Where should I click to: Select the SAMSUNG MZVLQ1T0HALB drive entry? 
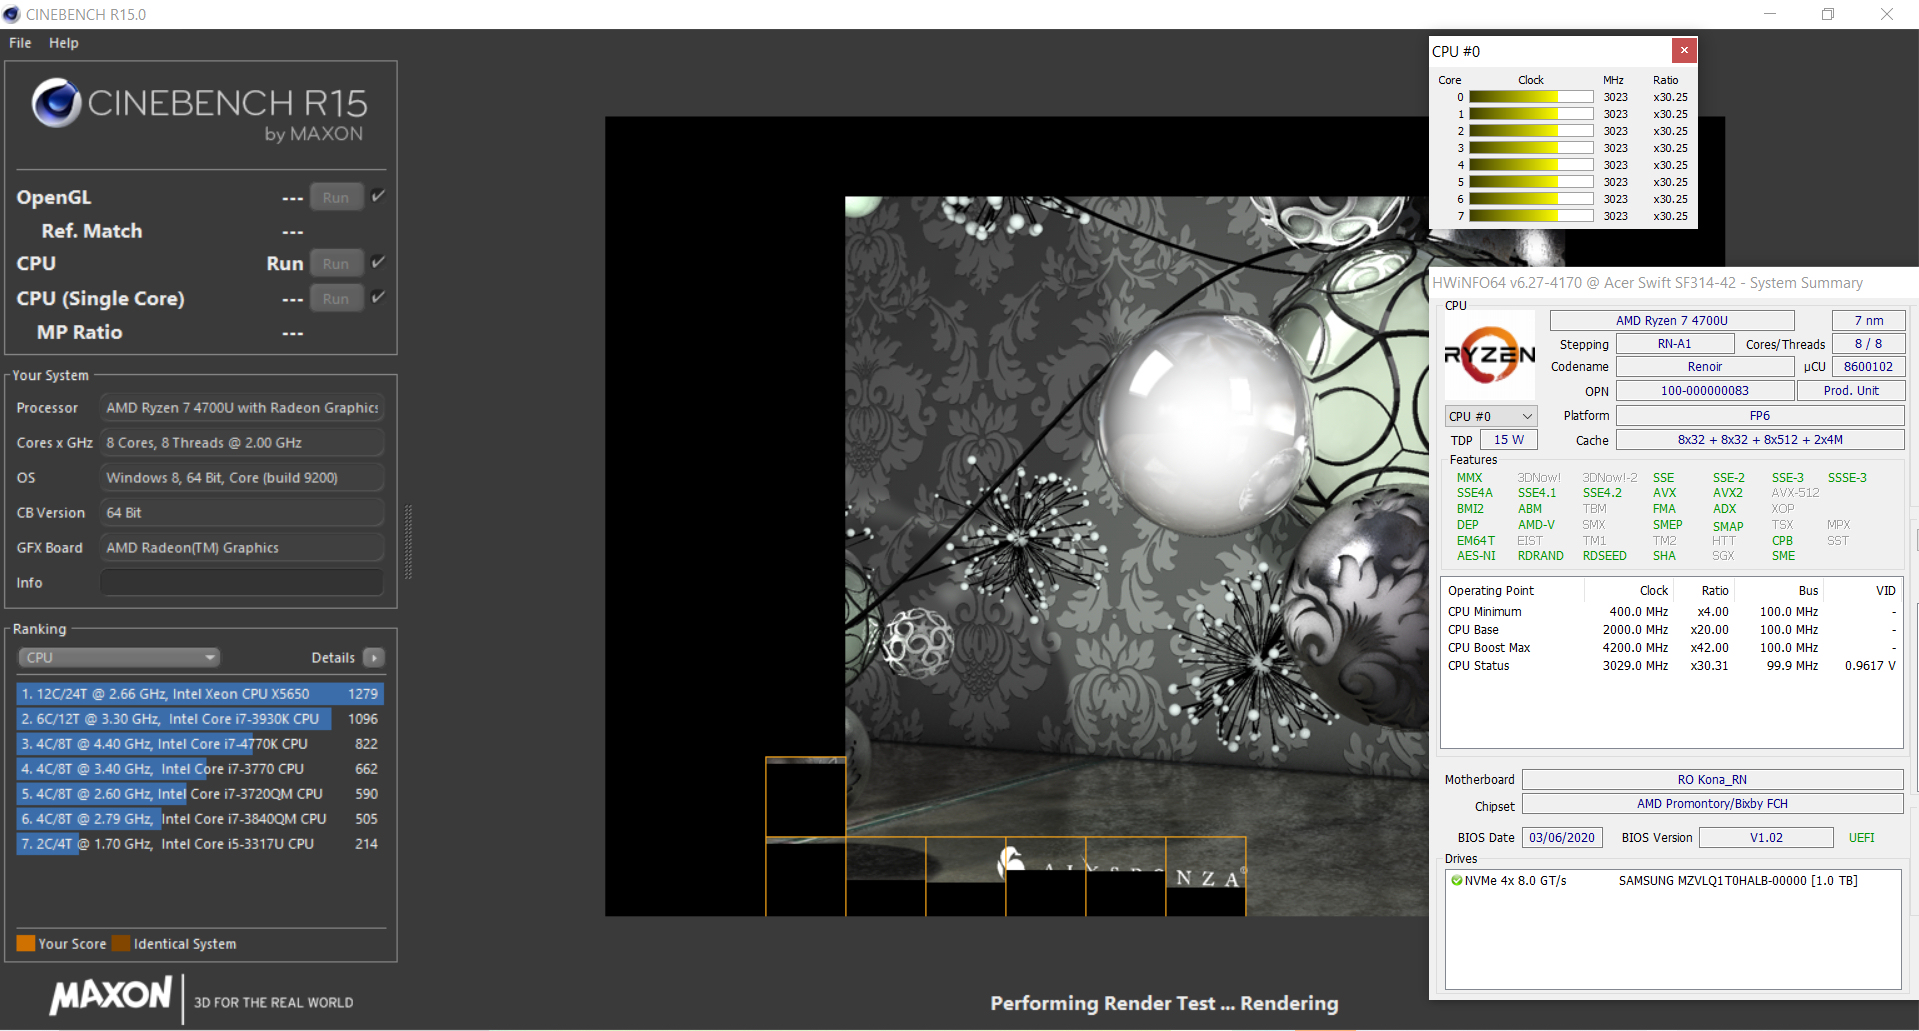coord(1673,881)
